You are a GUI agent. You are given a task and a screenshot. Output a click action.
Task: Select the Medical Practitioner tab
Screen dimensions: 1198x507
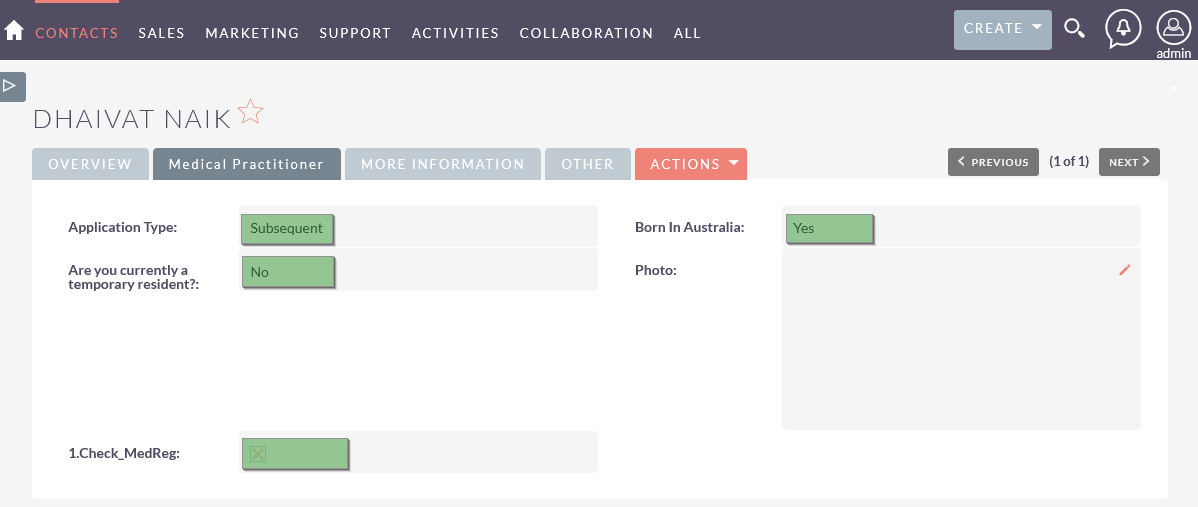(246, 164)
